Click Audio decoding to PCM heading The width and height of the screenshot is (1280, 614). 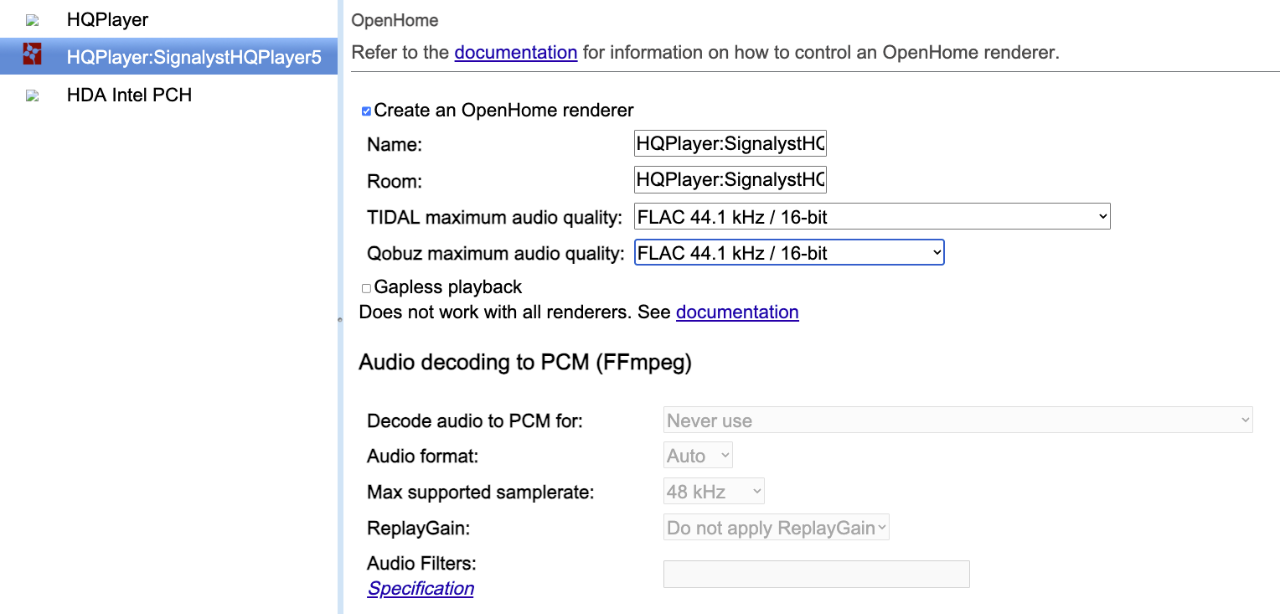point(525,362)
